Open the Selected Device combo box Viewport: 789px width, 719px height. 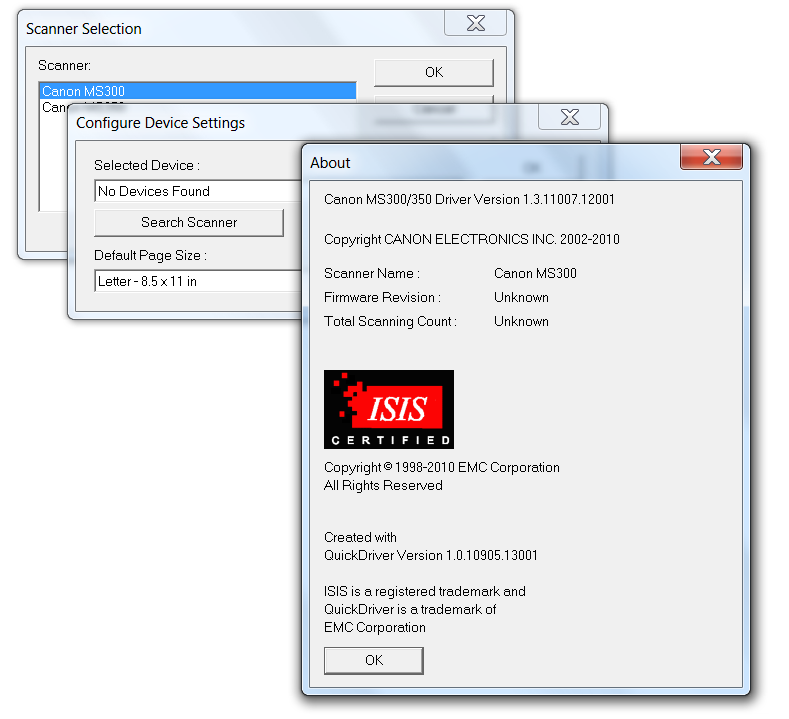[198, 191]
